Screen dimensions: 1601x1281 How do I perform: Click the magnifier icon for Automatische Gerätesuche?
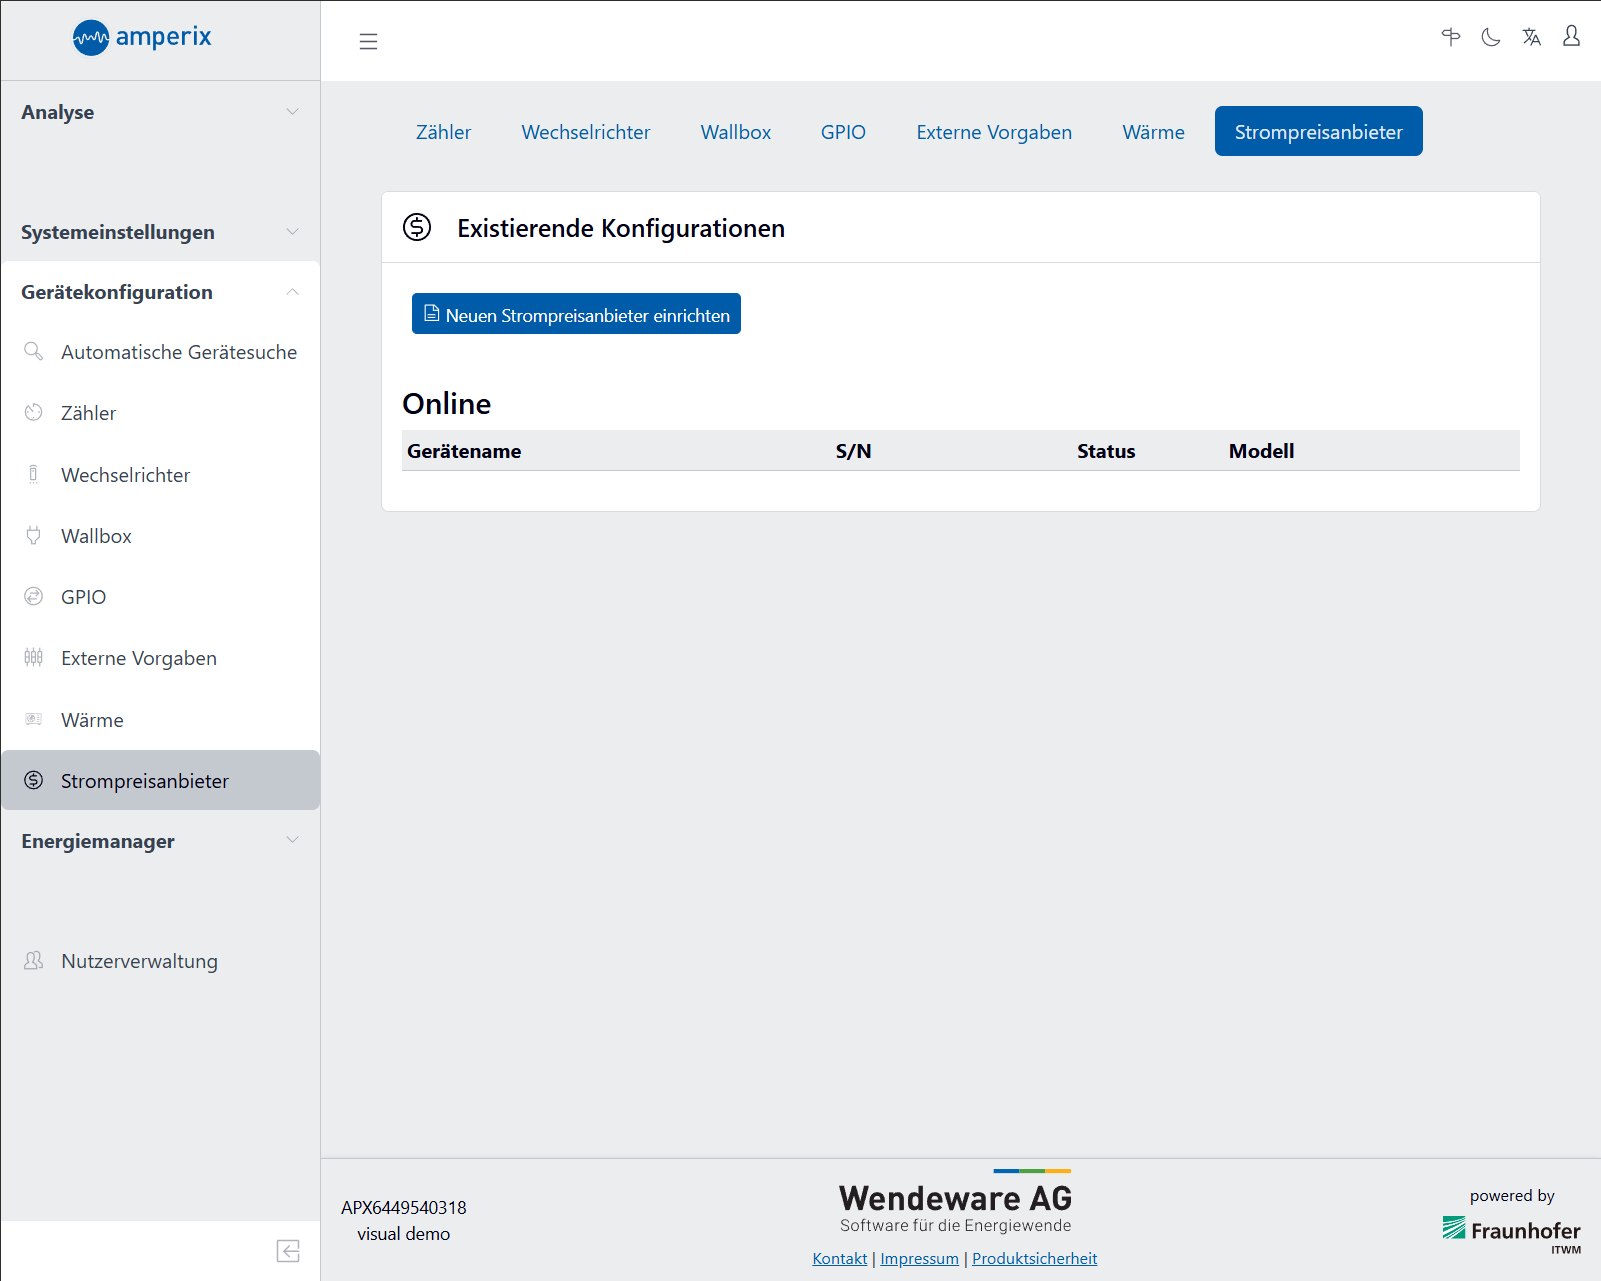tap(34, 352)
